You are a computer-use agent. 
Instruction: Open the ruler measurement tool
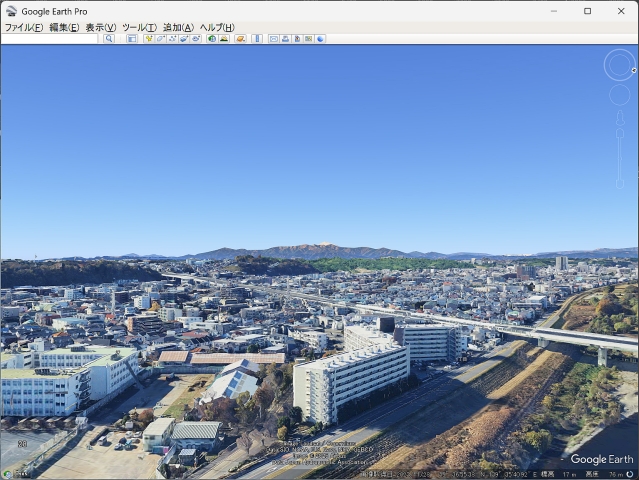[257, 39]
